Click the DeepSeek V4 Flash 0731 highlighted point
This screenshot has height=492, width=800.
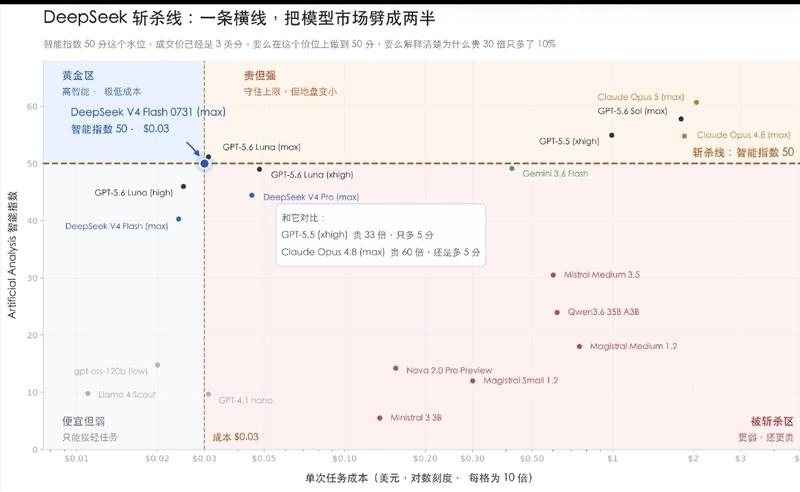coord(204,163)
